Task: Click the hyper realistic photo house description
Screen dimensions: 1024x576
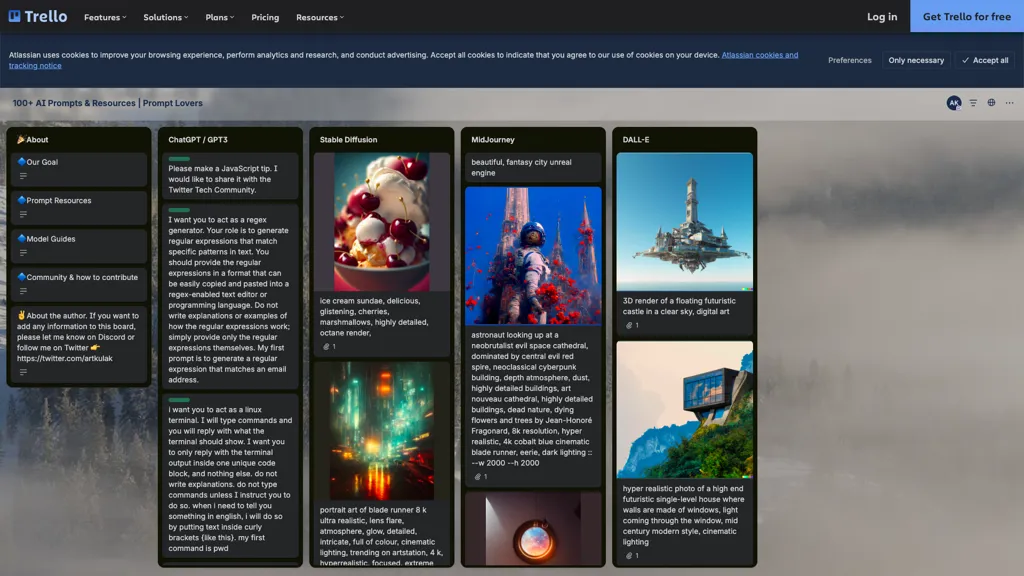Action: tap(683, 515)
